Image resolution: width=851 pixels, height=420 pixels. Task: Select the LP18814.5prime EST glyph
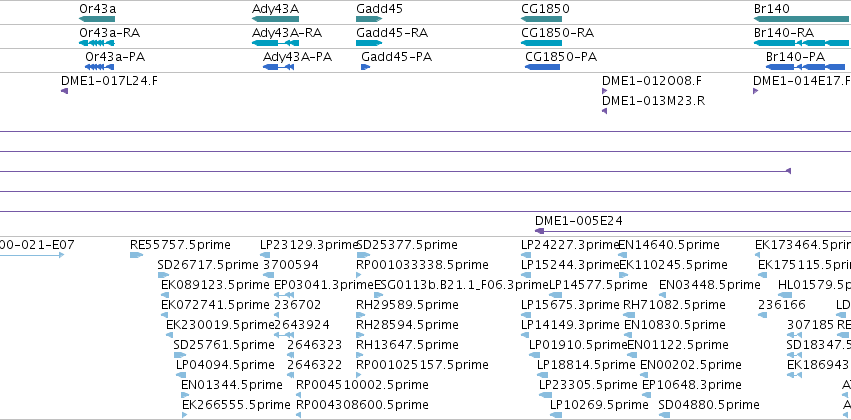pos(543,375)
